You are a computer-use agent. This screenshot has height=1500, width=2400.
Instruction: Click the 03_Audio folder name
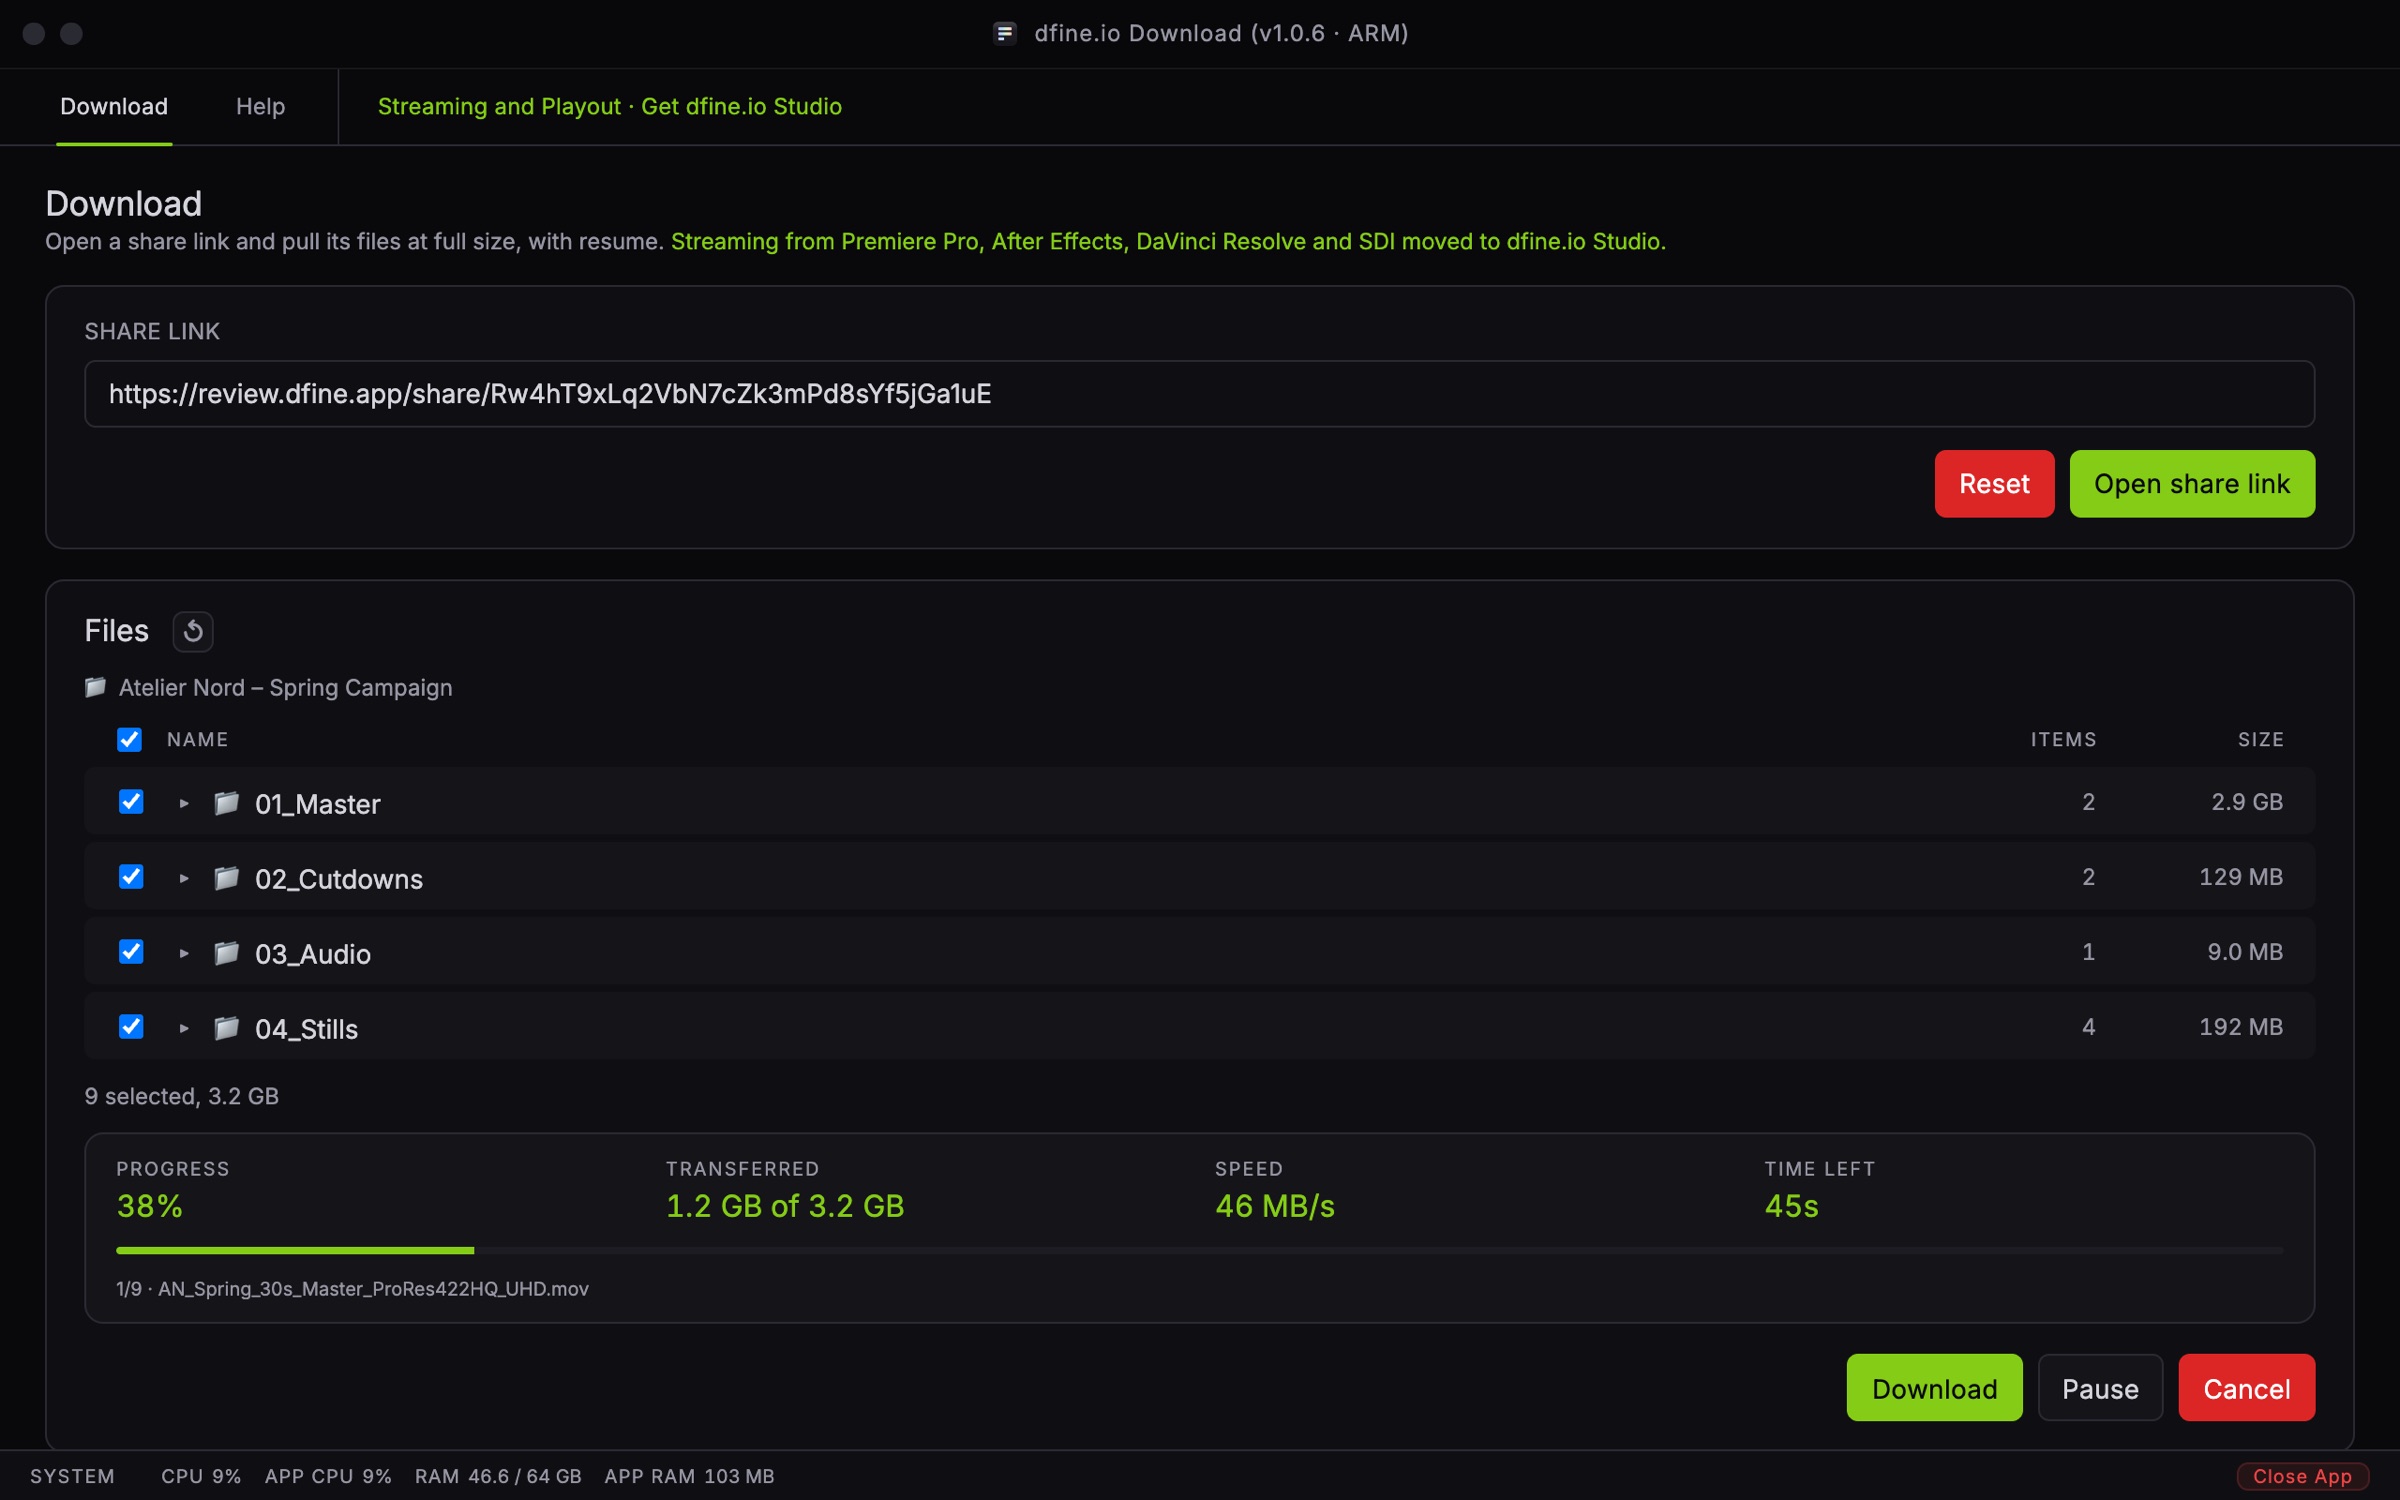coord(313,954)
